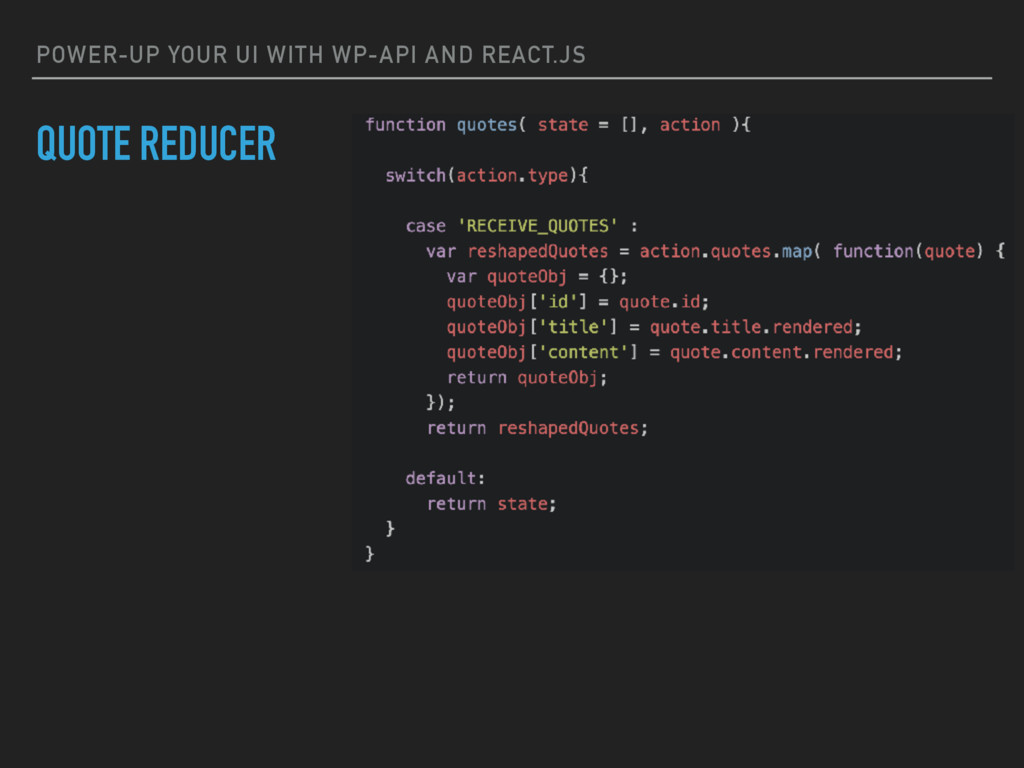Screen dimensions: 1024x768
Task: Click the line "quoteObj['content'] = quote.content.rendered;"
Action: (x=675, y=353)
